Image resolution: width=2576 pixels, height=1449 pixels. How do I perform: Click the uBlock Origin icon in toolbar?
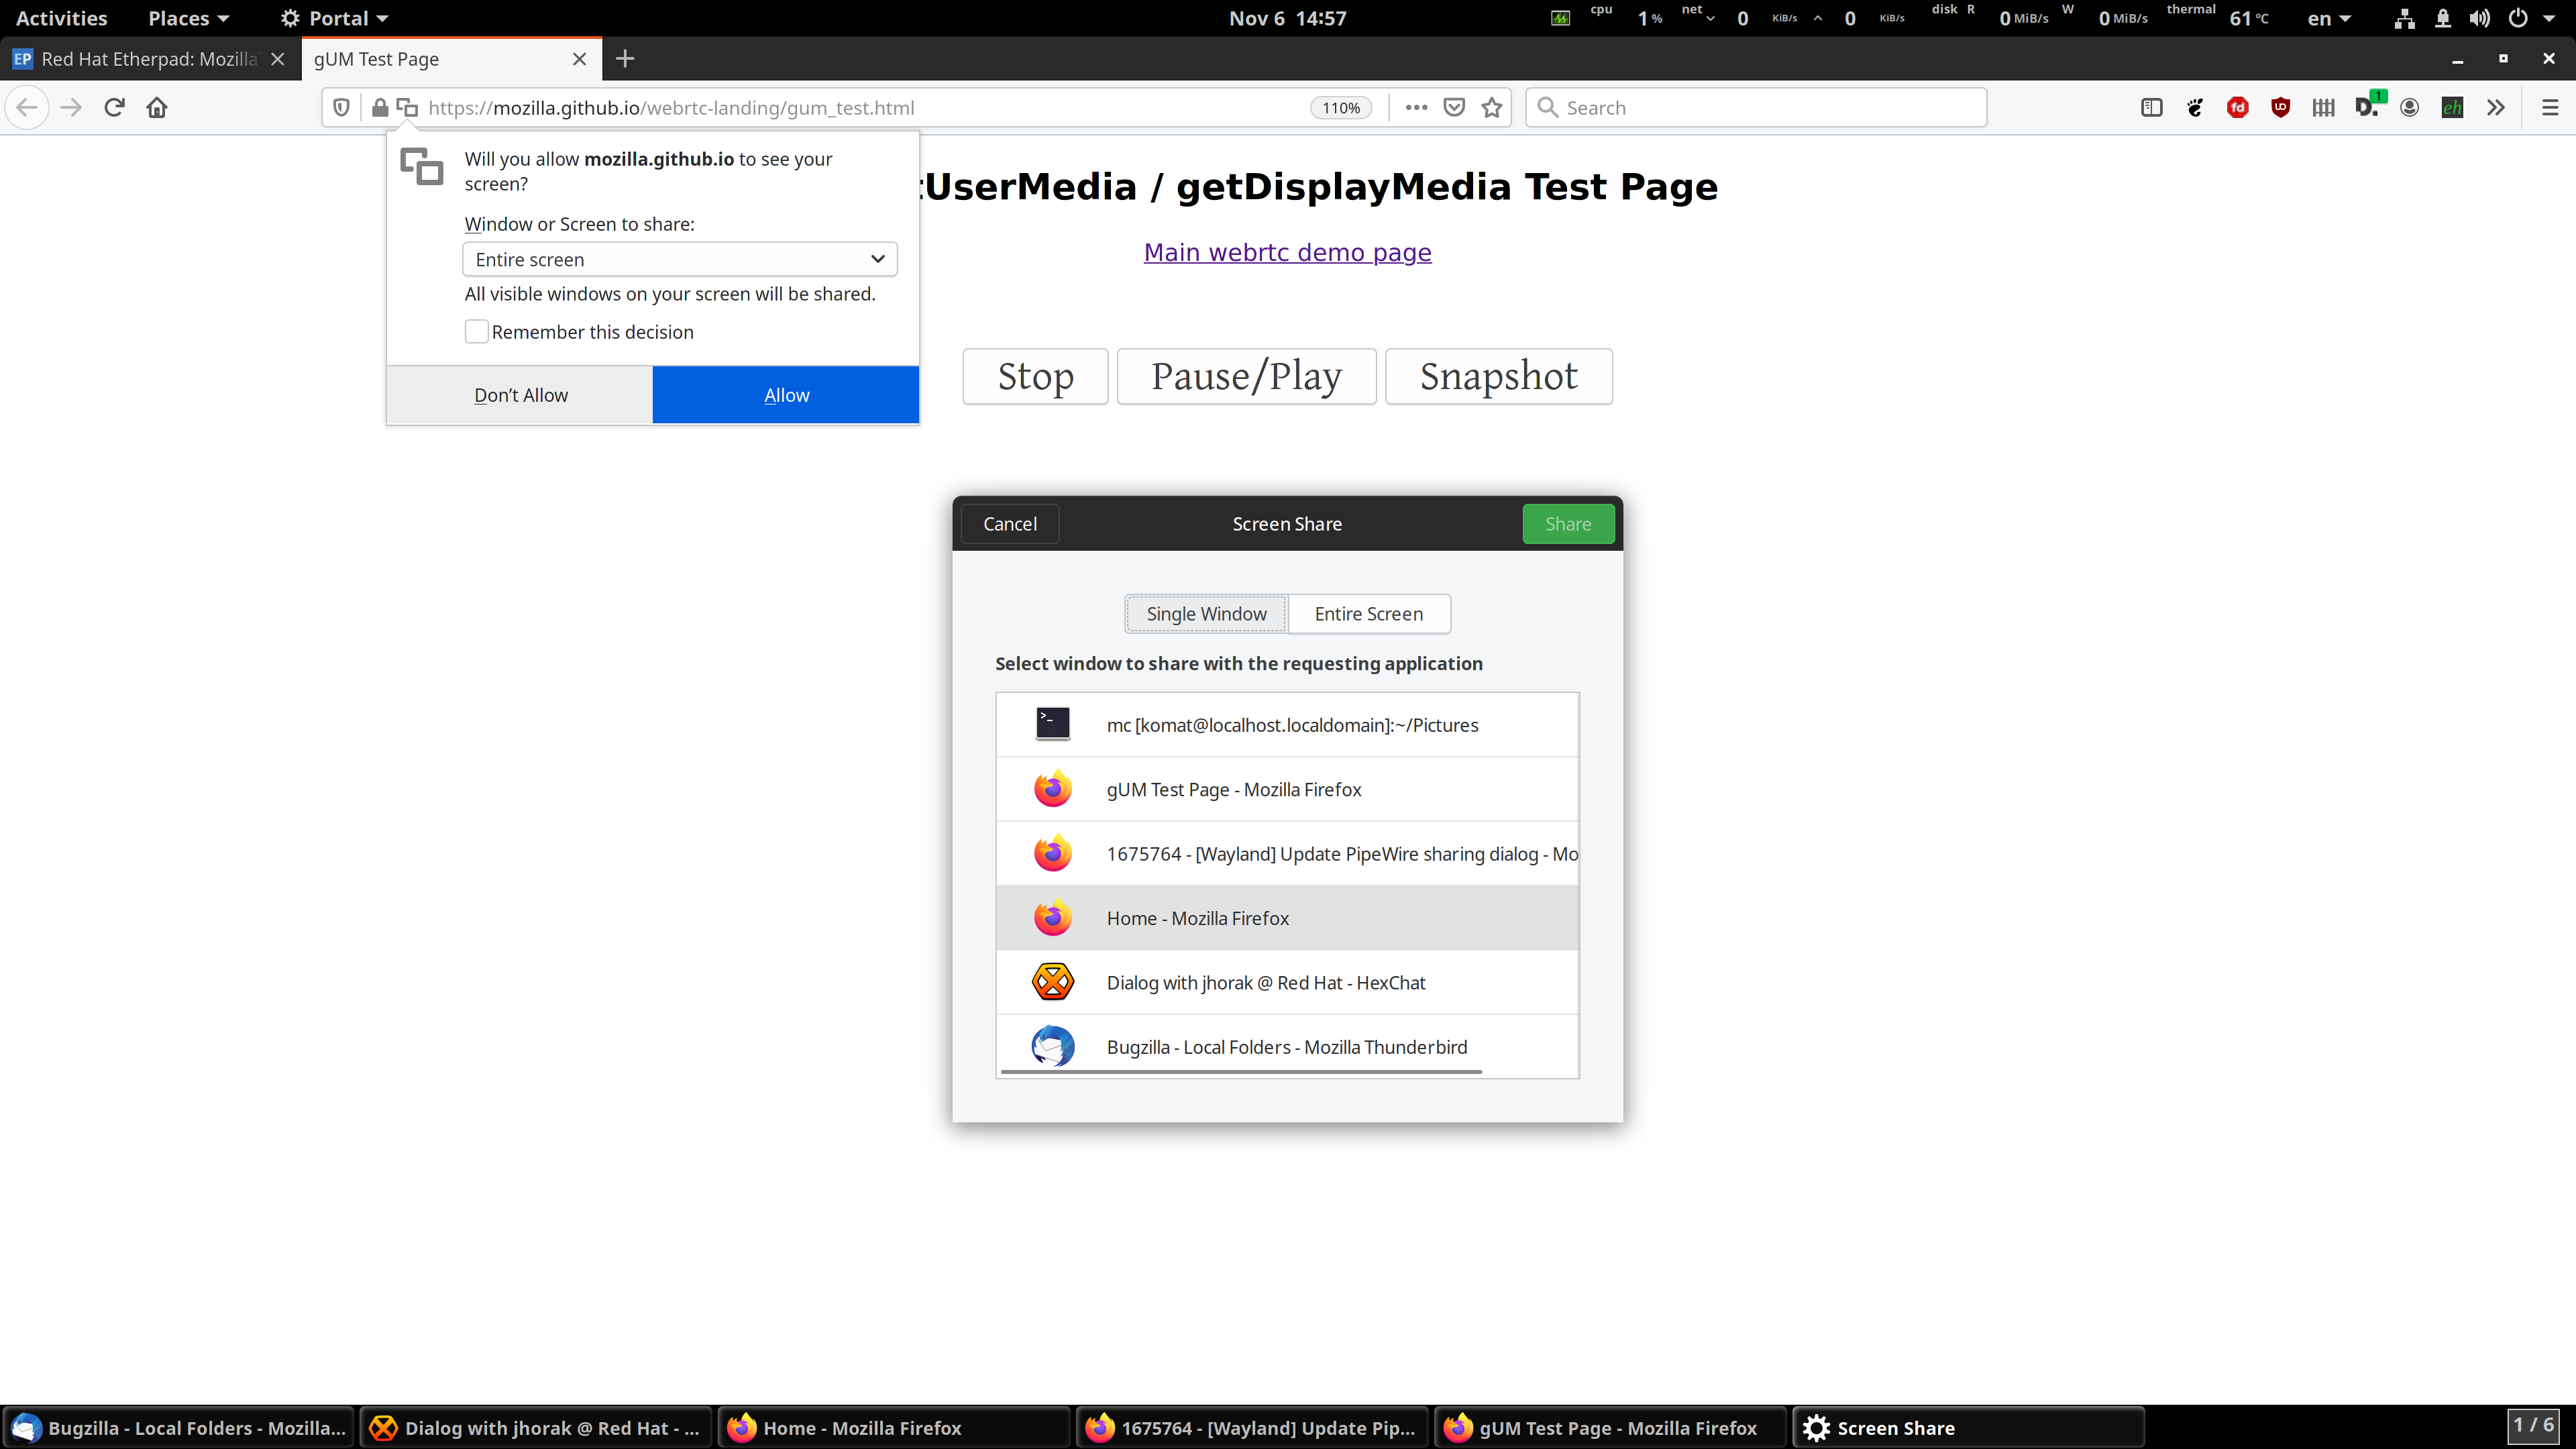pyautogui.click(x=2281, y=108)
